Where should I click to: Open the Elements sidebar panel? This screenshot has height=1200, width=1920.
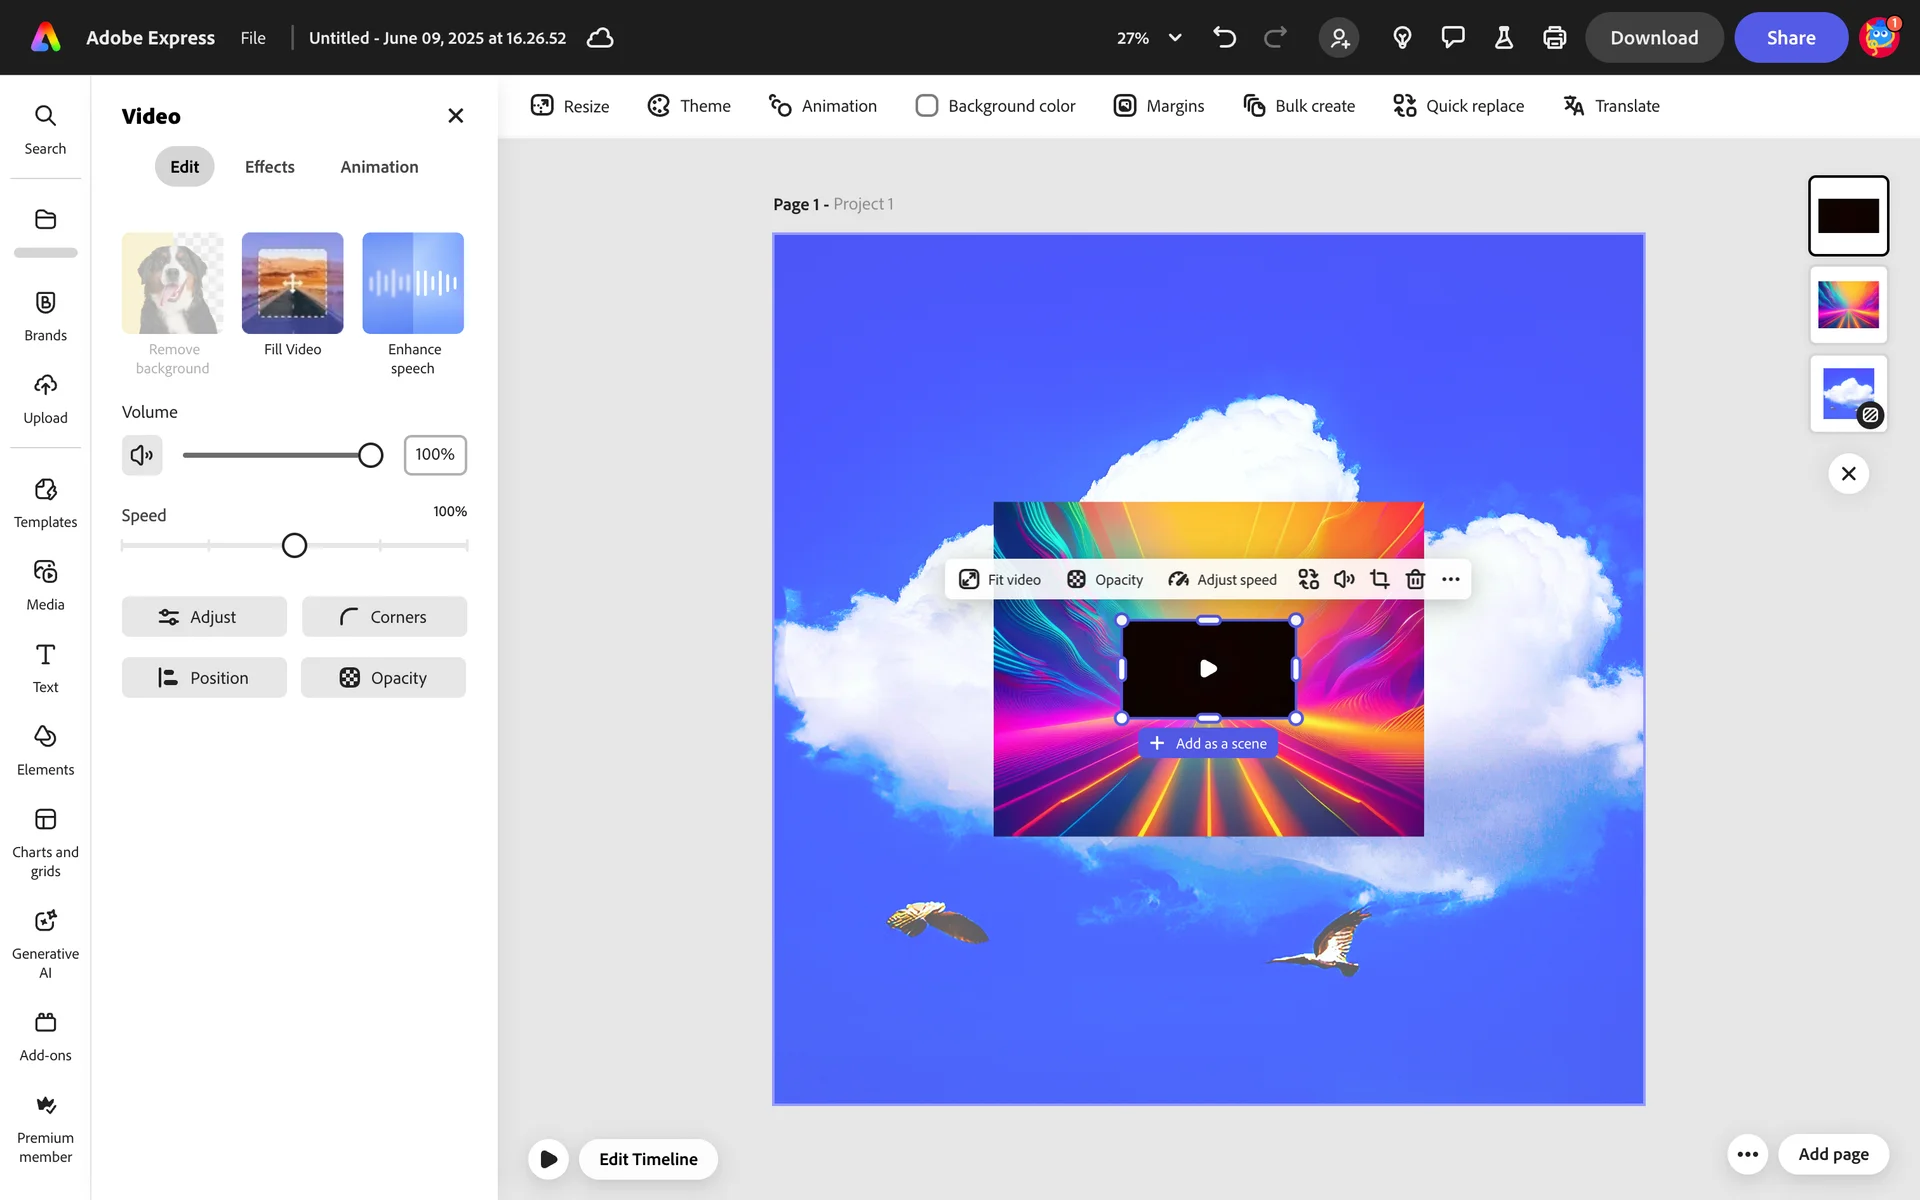click(x=45, y=750)
